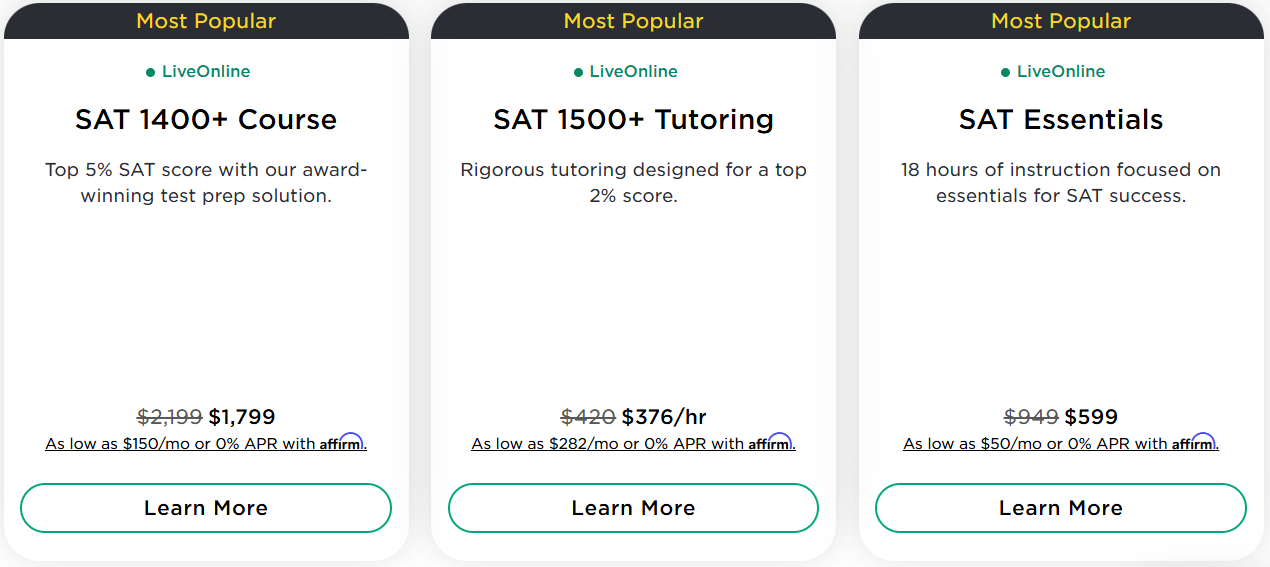Click the Affirm logo in SAT 1500+ Tutoring card

pos(770,443)
